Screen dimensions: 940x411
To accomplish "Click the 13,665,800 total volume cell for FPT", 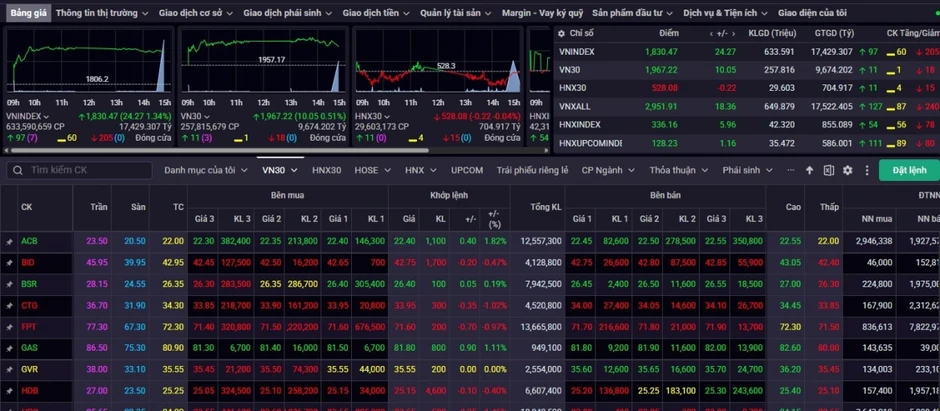I will coord(541,327).
